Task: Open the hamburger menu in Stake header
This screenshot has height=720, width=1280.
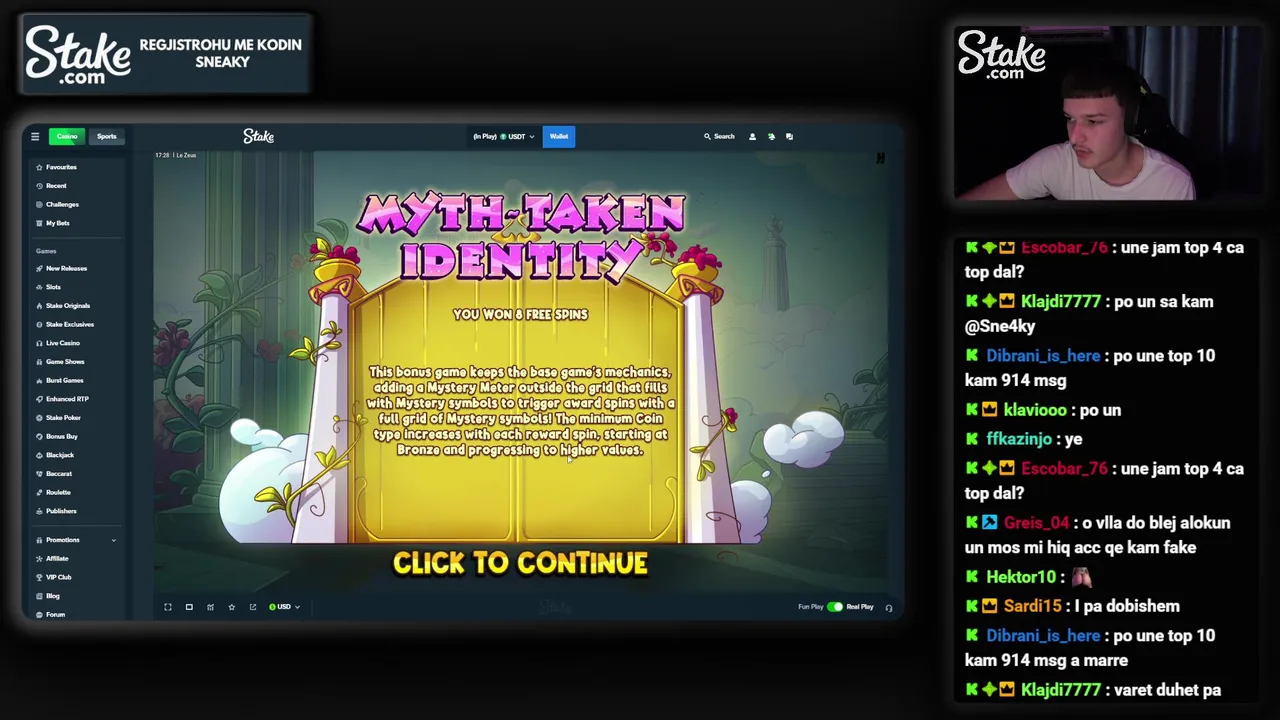Action: [x=35, y=136]
